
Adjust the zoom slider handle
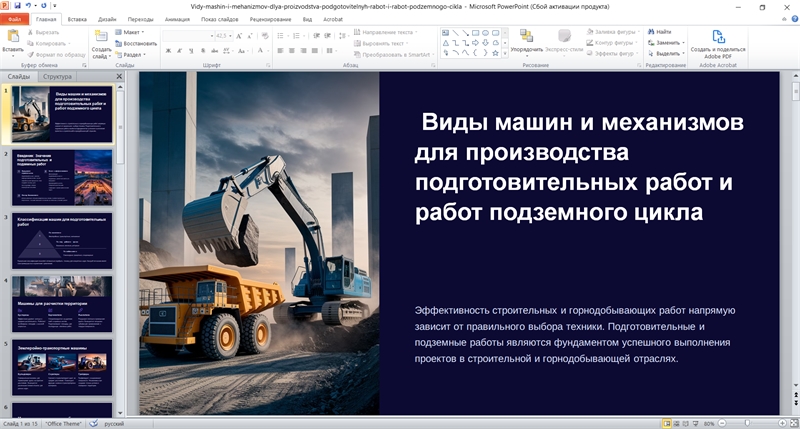point(747,423)
